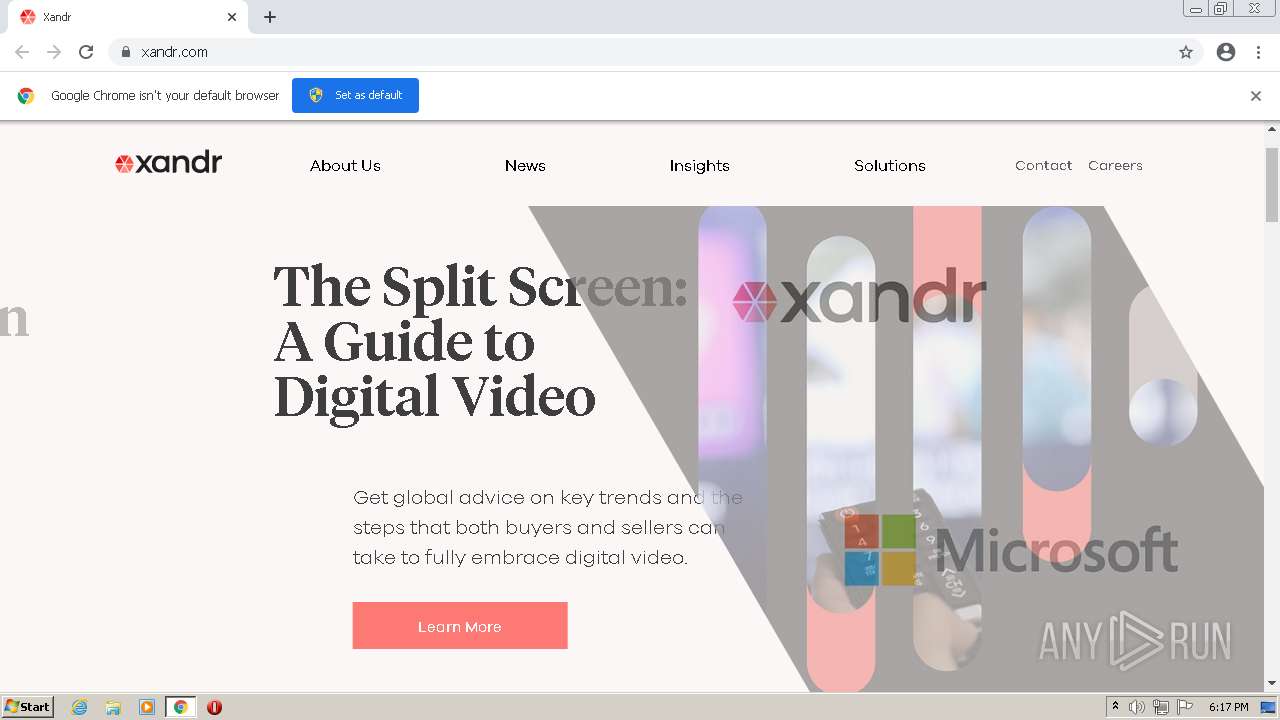Open the Windows Start menu

[x=28, y=707]
